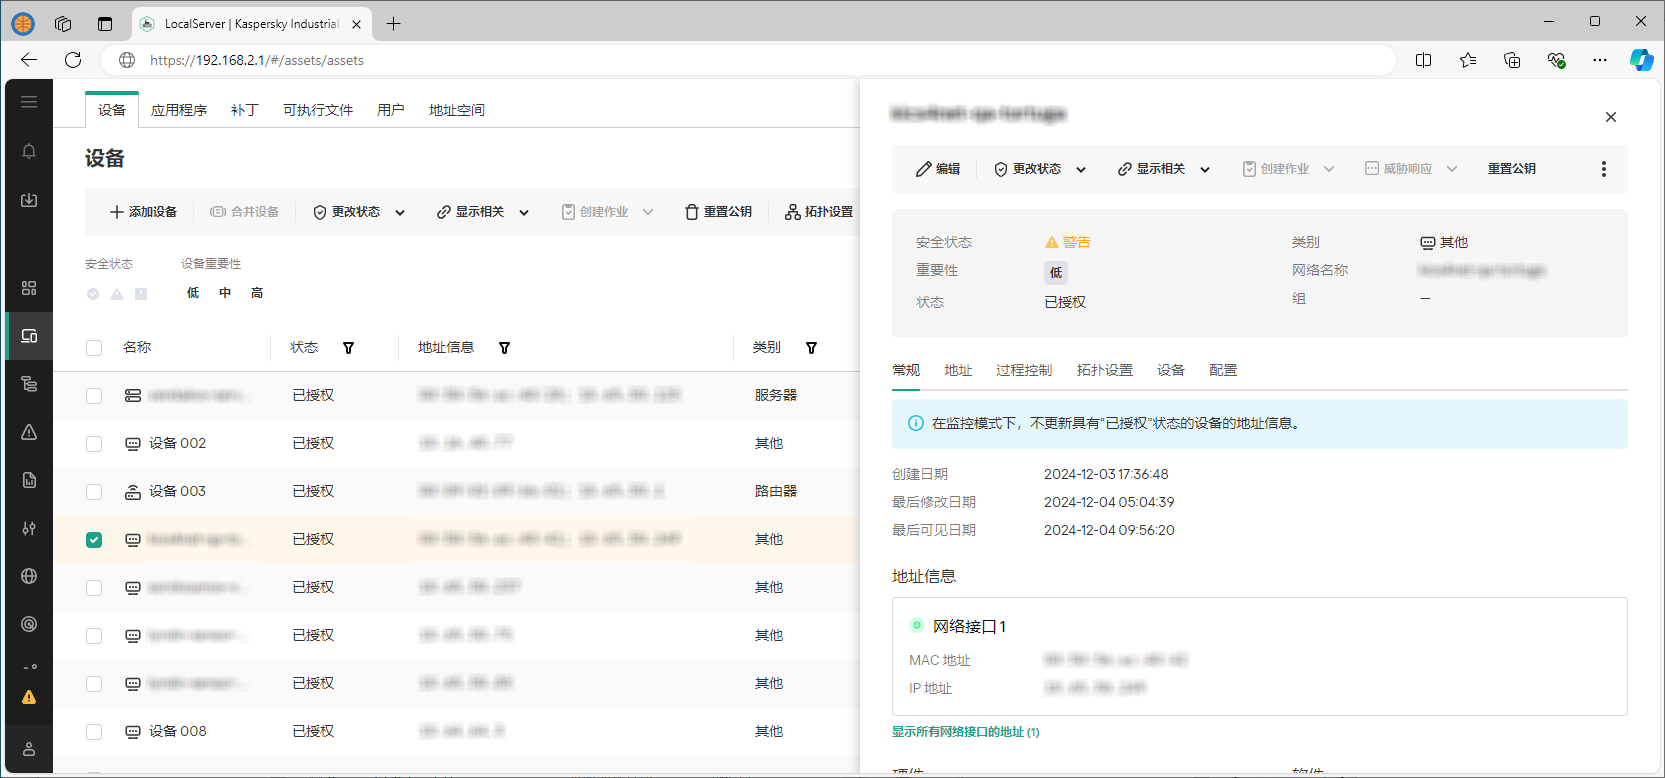Click the yellow warning icon in sidebar
Image resolution: width=1665 pixels, height=778 pixels.
tap(29, 697)
